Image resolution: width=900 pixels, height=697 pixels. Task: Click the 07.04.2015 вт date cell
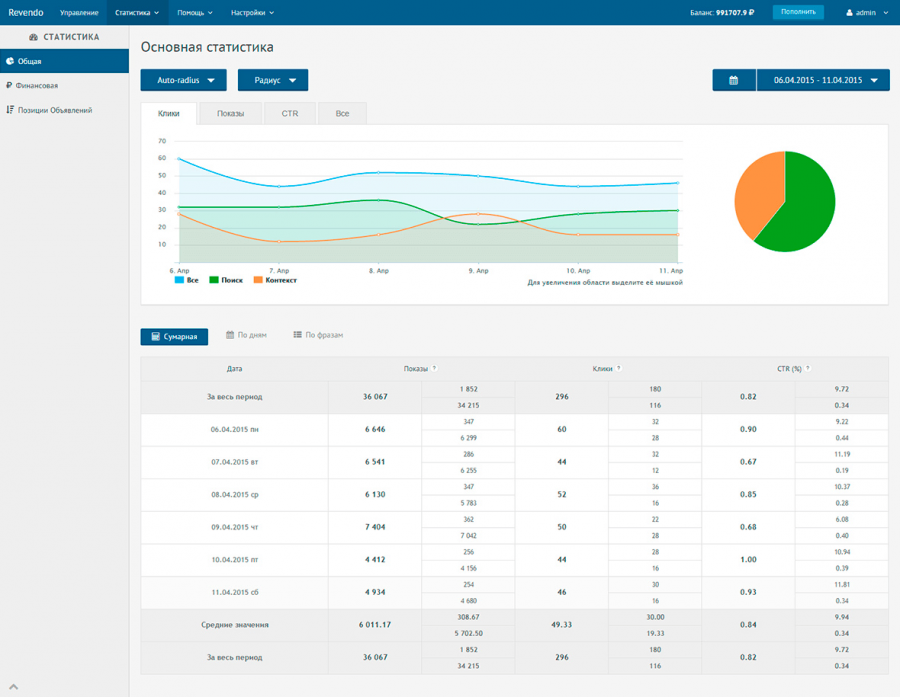tap(235, 462)
